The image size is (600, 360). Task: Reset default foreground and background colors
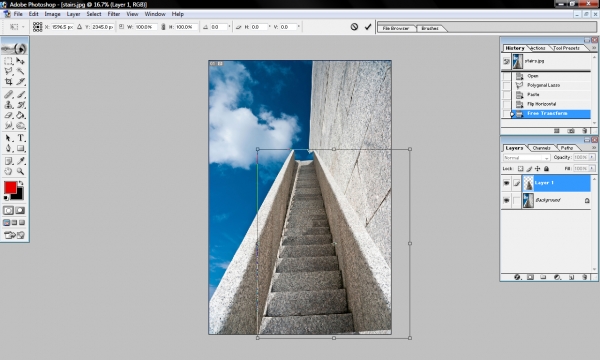6,197
